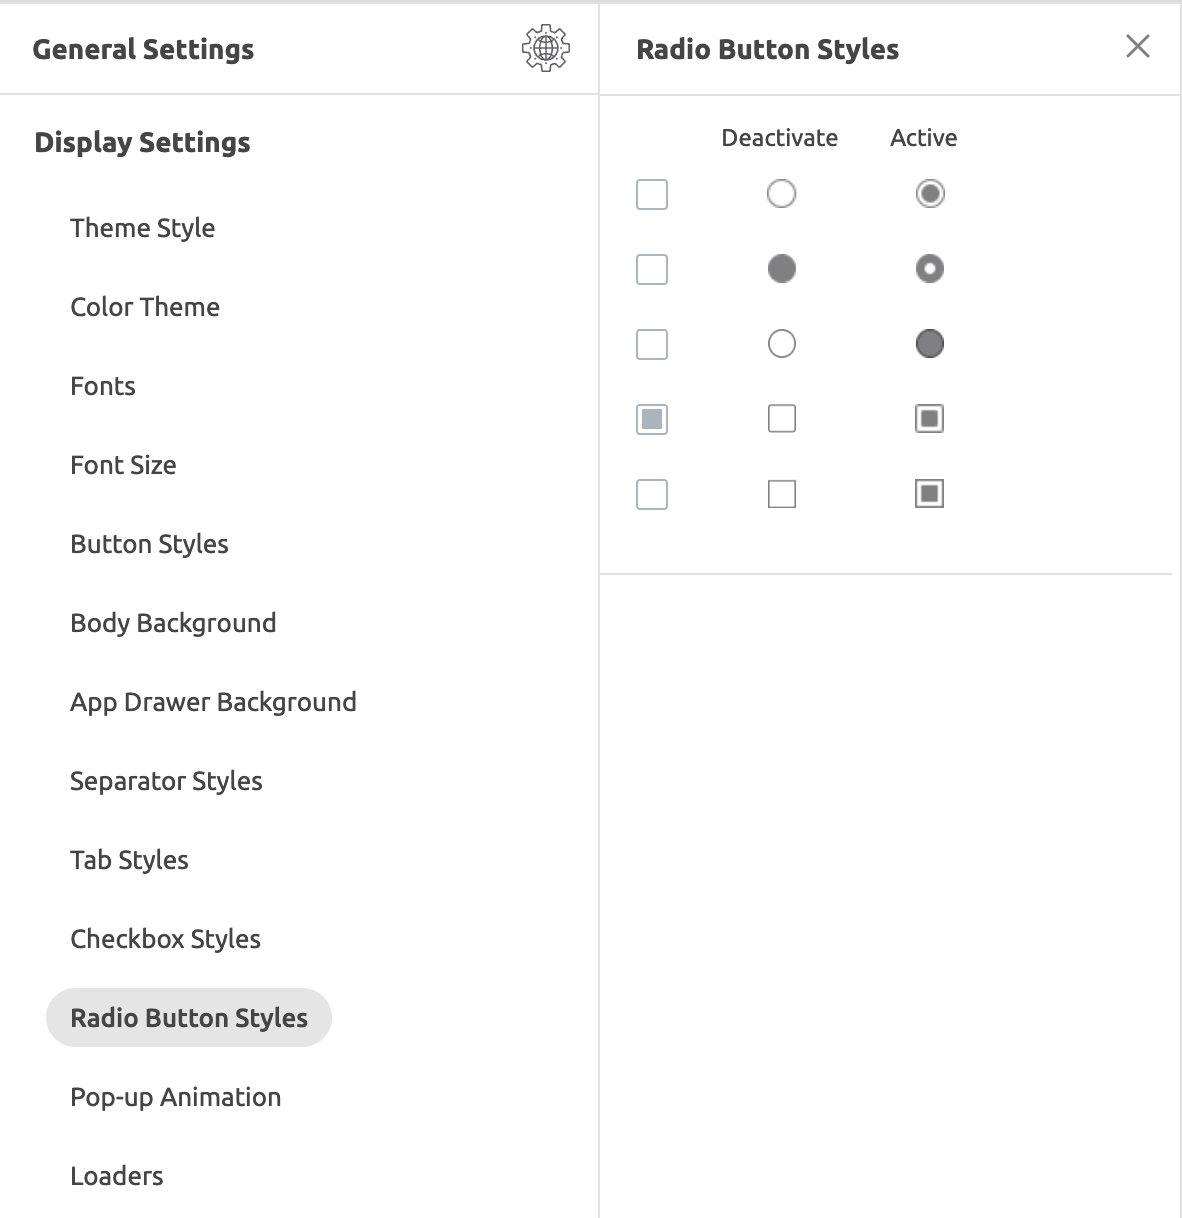This screenshot has width=1182, height=1218.
Task: Select the first radio style checkbox
Action: coord(652,194)
